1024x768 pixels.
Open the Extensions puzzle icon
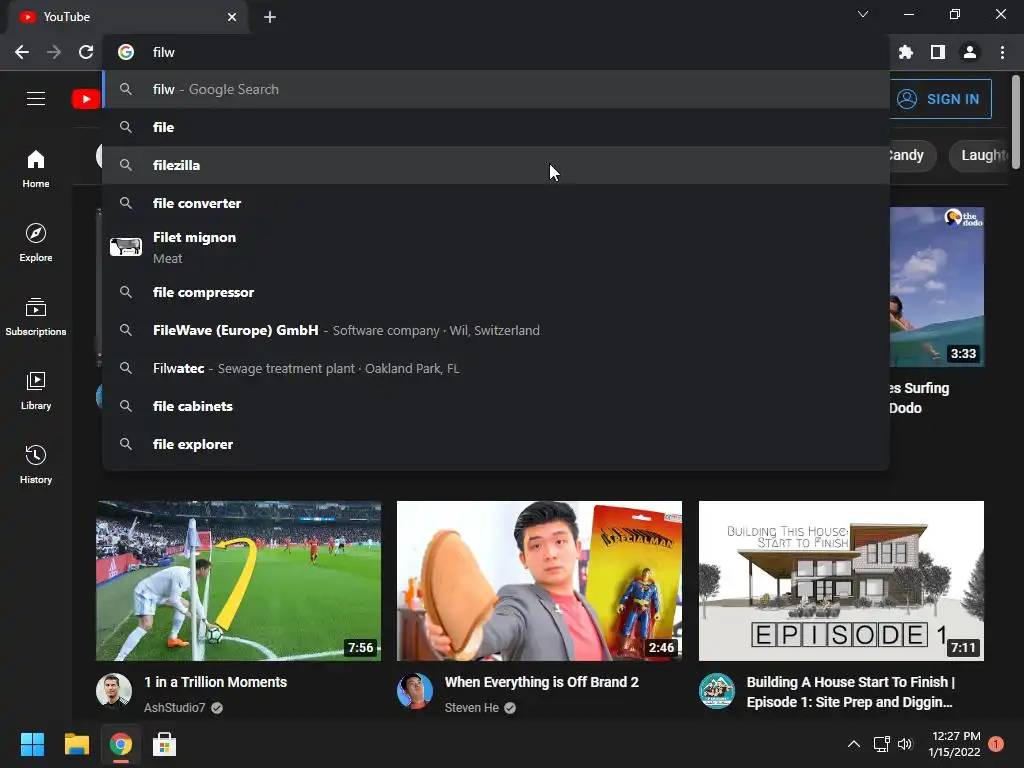tap(906, 52)
